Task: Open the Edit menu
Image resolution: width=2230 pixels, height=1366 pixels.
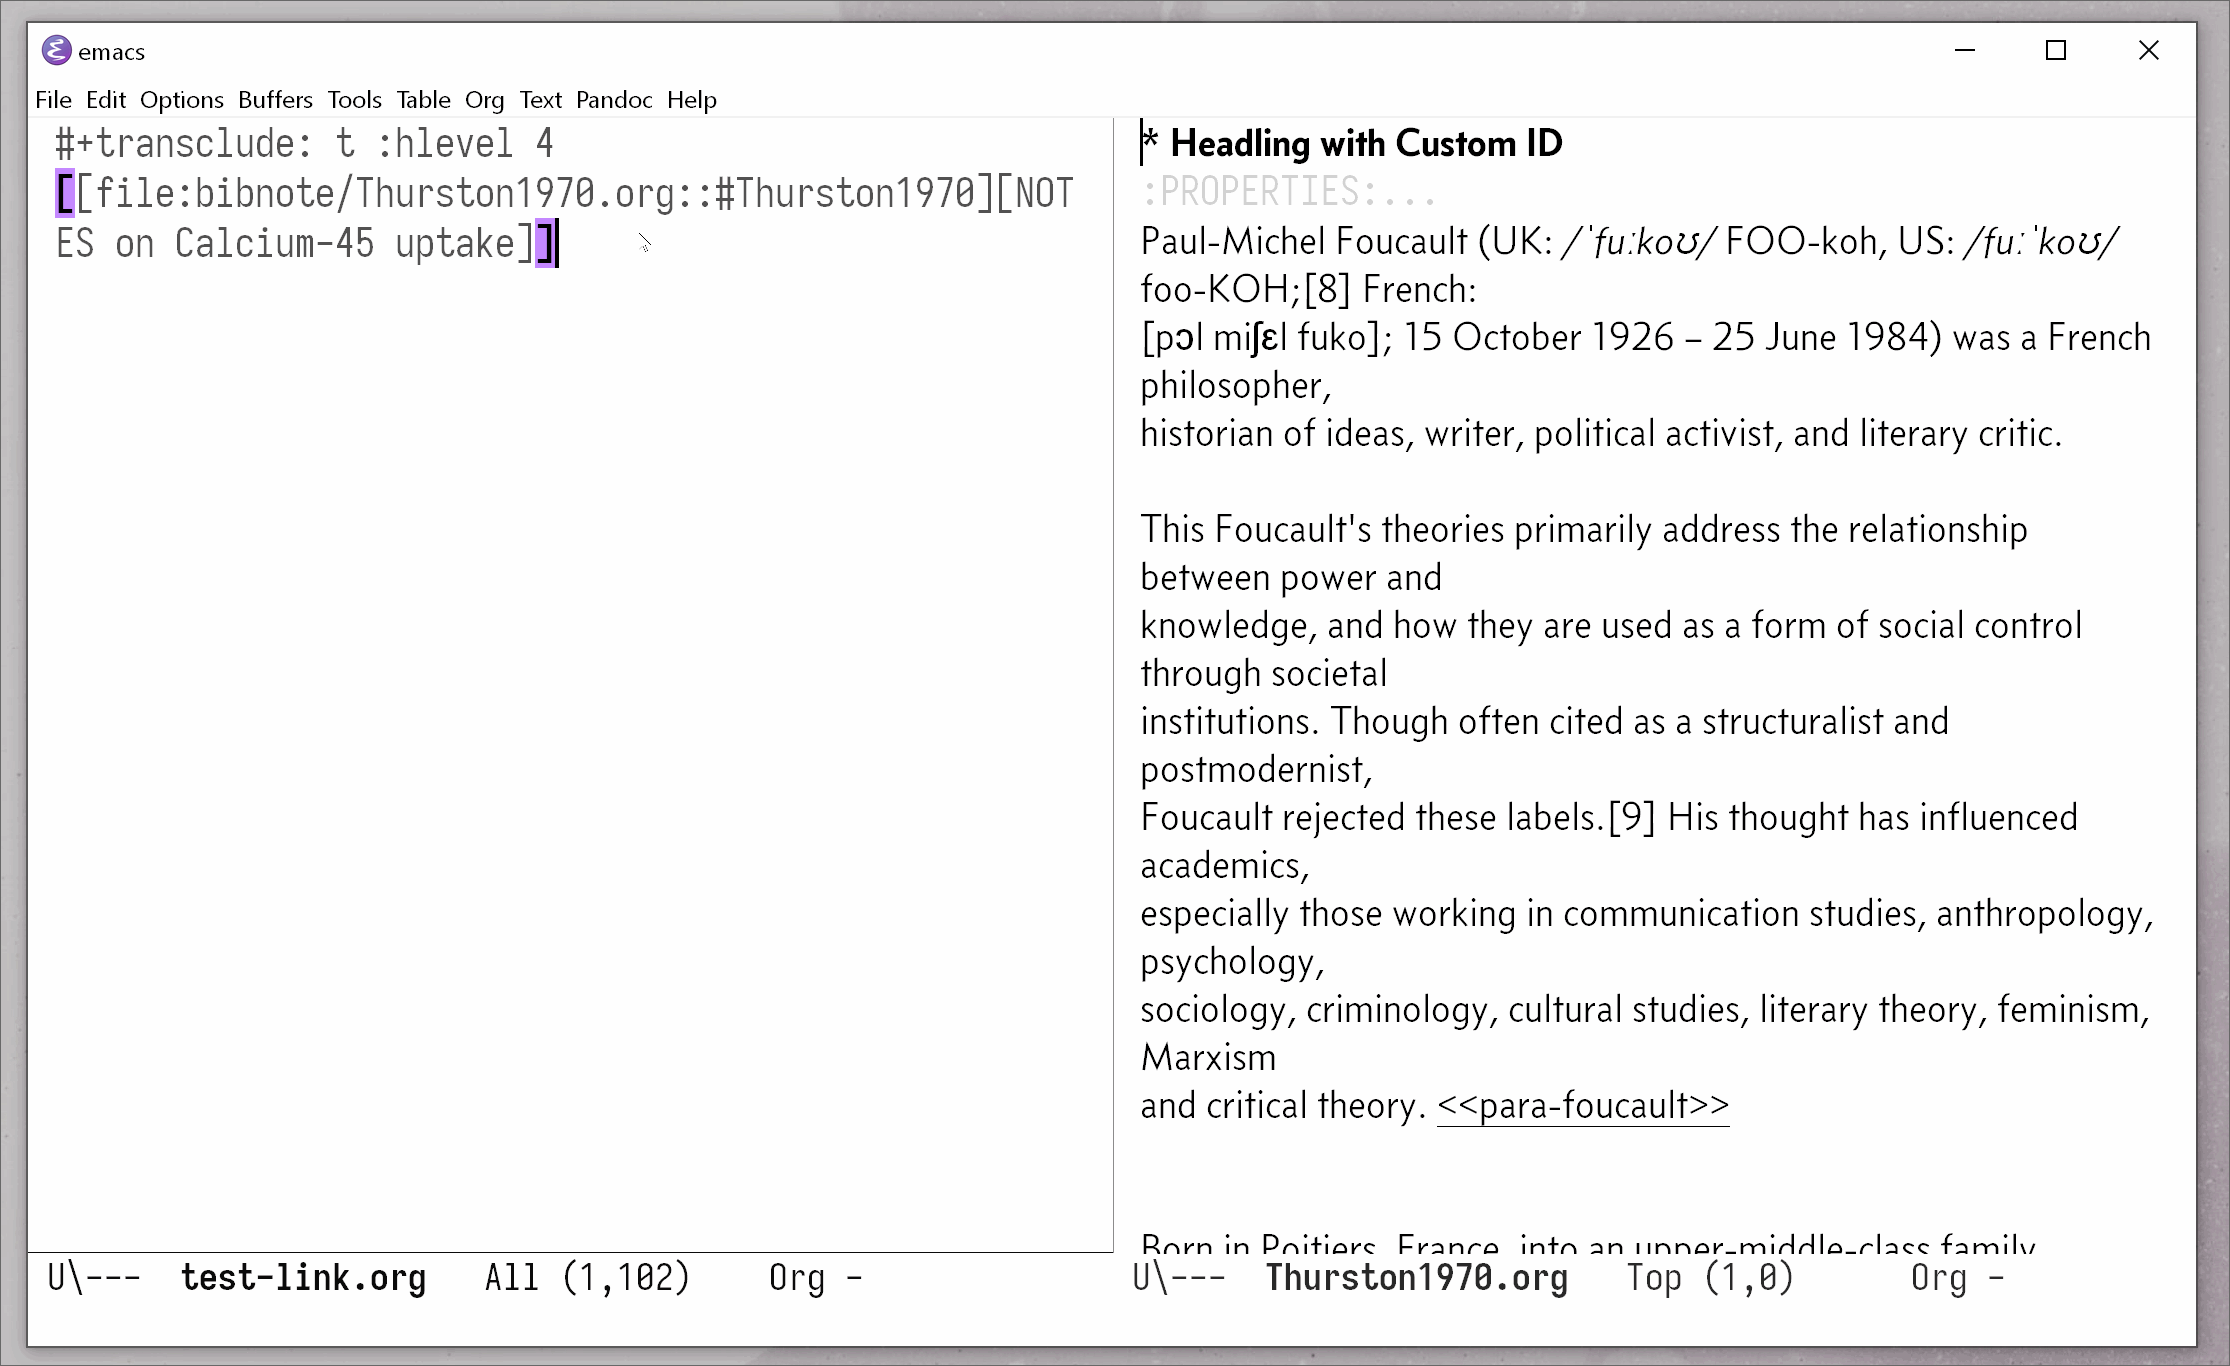Action: point(106,99)
